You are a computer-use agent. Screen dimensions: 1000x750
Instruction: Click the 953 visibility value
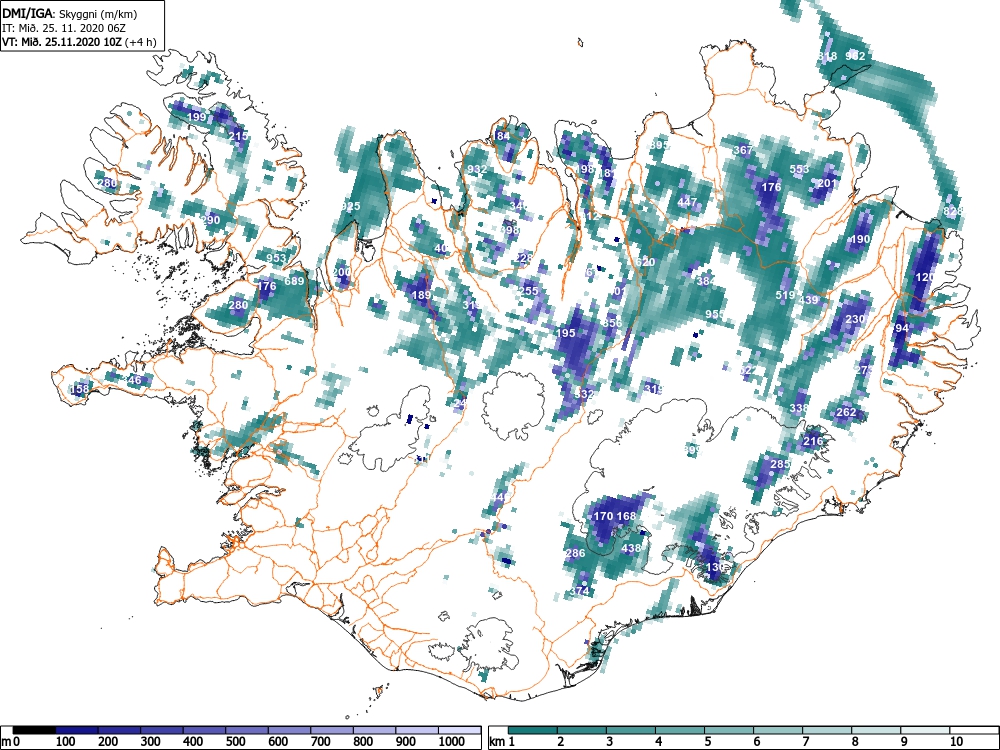(x=276, y=258)
